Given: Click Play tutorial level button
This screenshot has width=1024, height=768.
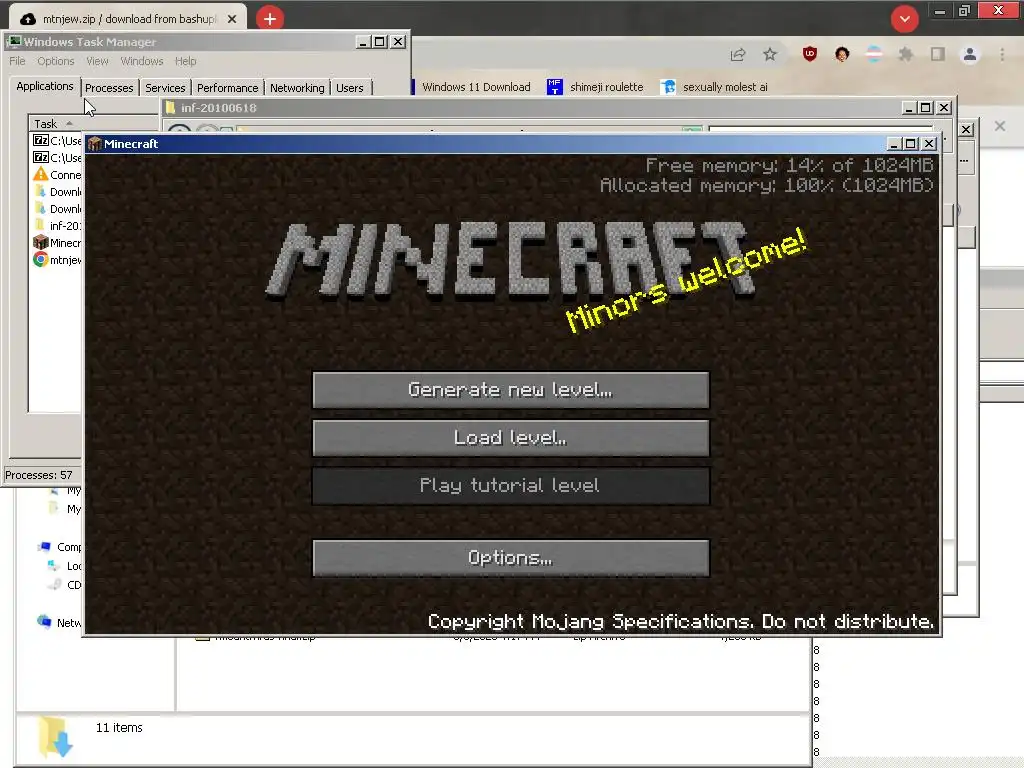Looking at the screenshot, I should pos(511,485).
